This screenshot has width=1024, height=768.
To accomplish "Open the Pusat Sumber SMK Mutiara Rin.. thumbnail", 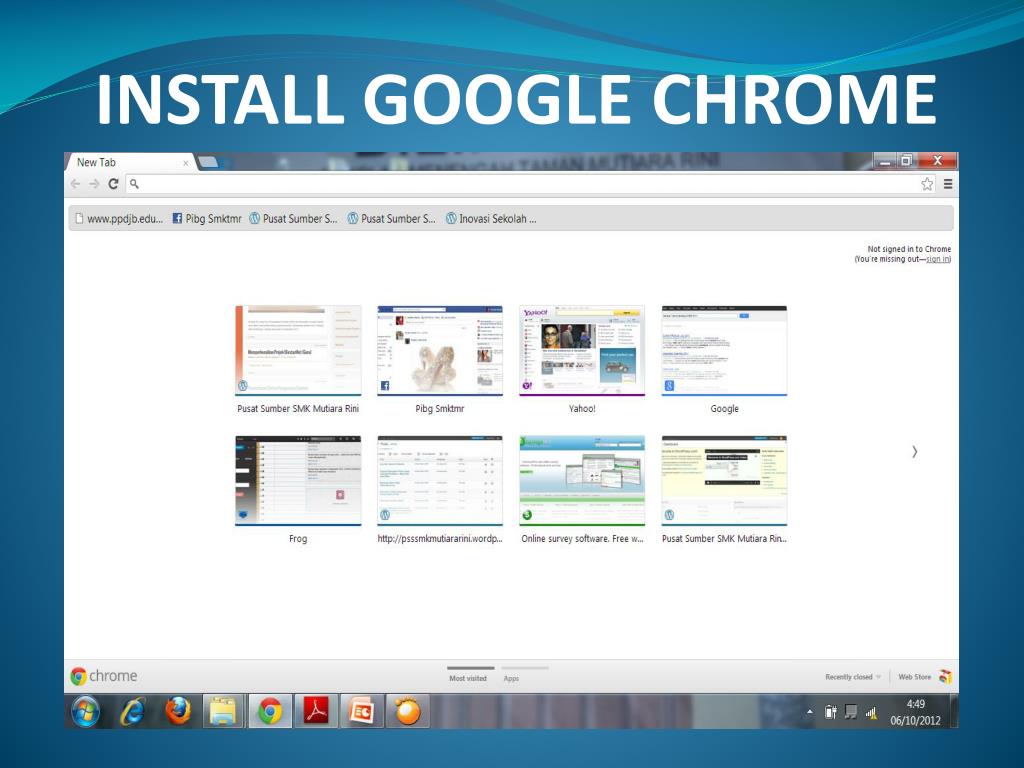I will (x=724, y=481).
